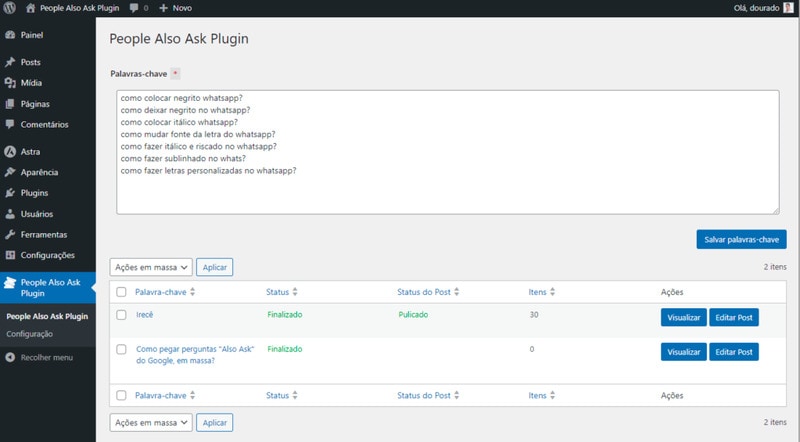The width and height of the screenshot is (800, 442).
Task: Click the top Aplicar button
Action: pos(214,267)
